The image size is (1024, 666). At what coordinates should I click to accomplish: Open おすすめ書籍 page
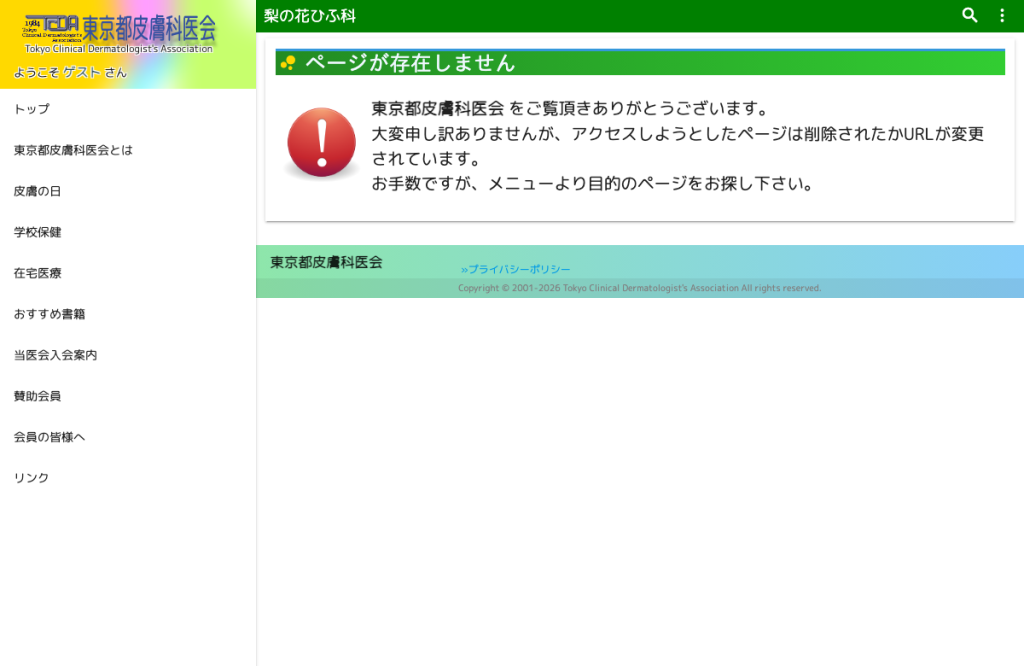pyautogui.click(x=128, y=314)
